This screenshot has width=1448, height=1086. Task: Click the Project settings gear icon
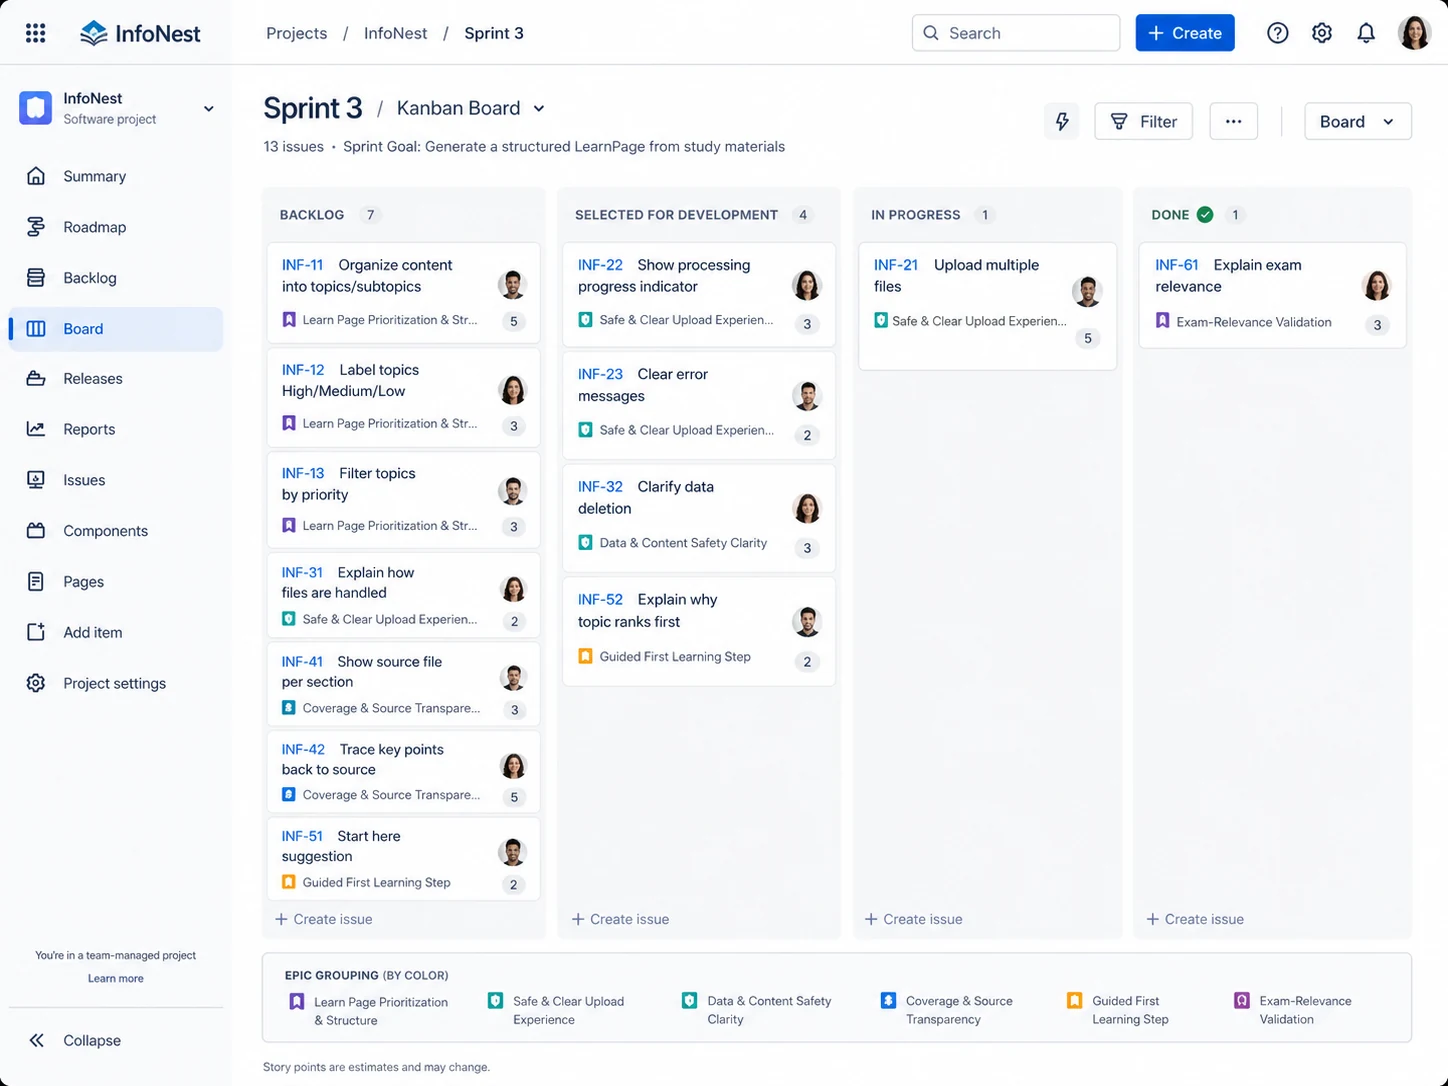coord(36,683)
